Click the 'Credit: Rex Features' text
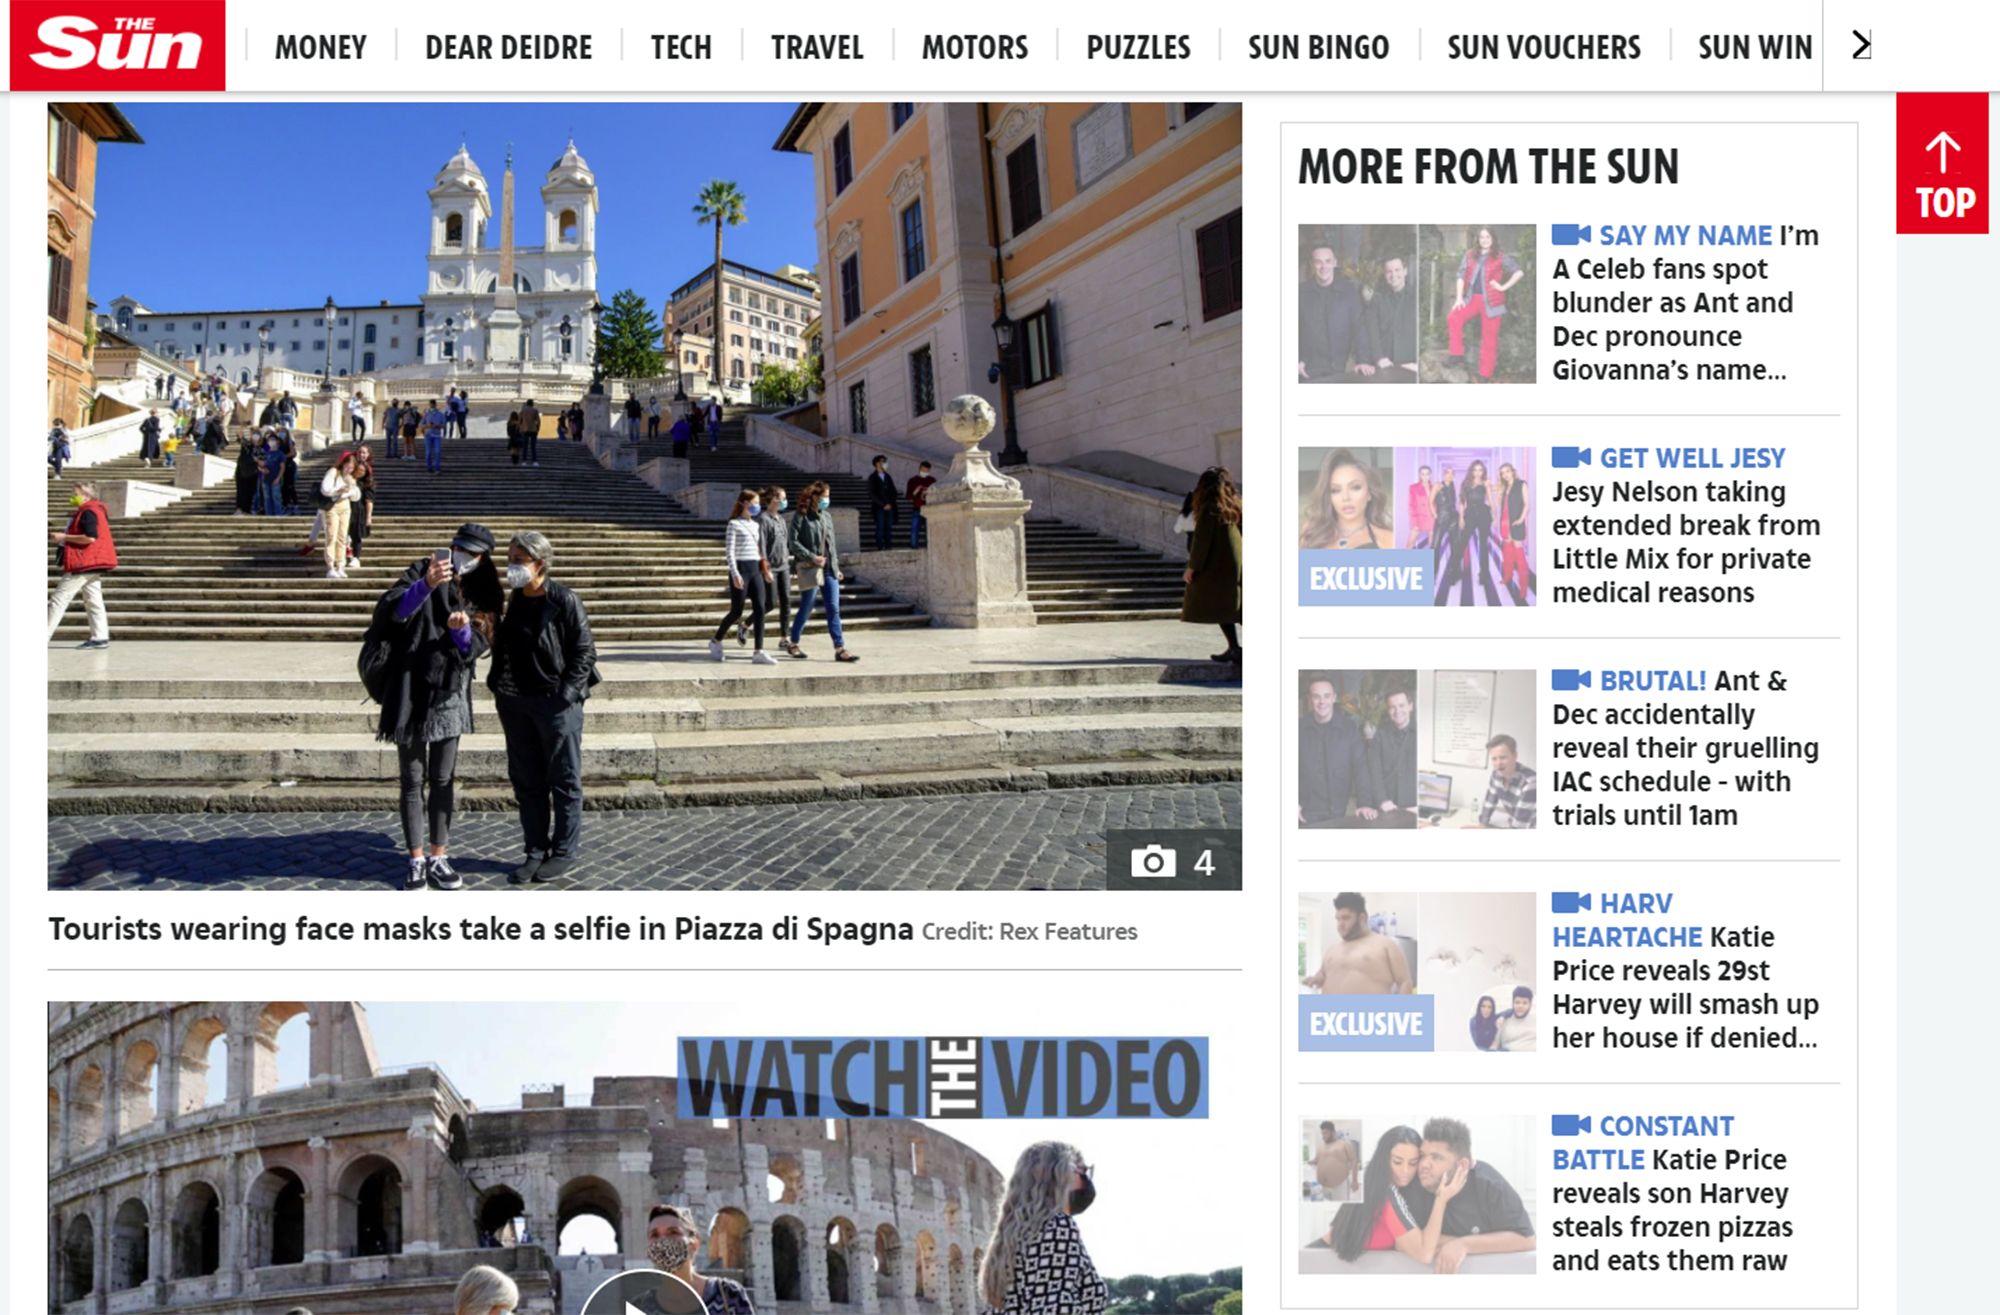The height and width of the screenshot is (1315, 2000). pos(1029,932)
